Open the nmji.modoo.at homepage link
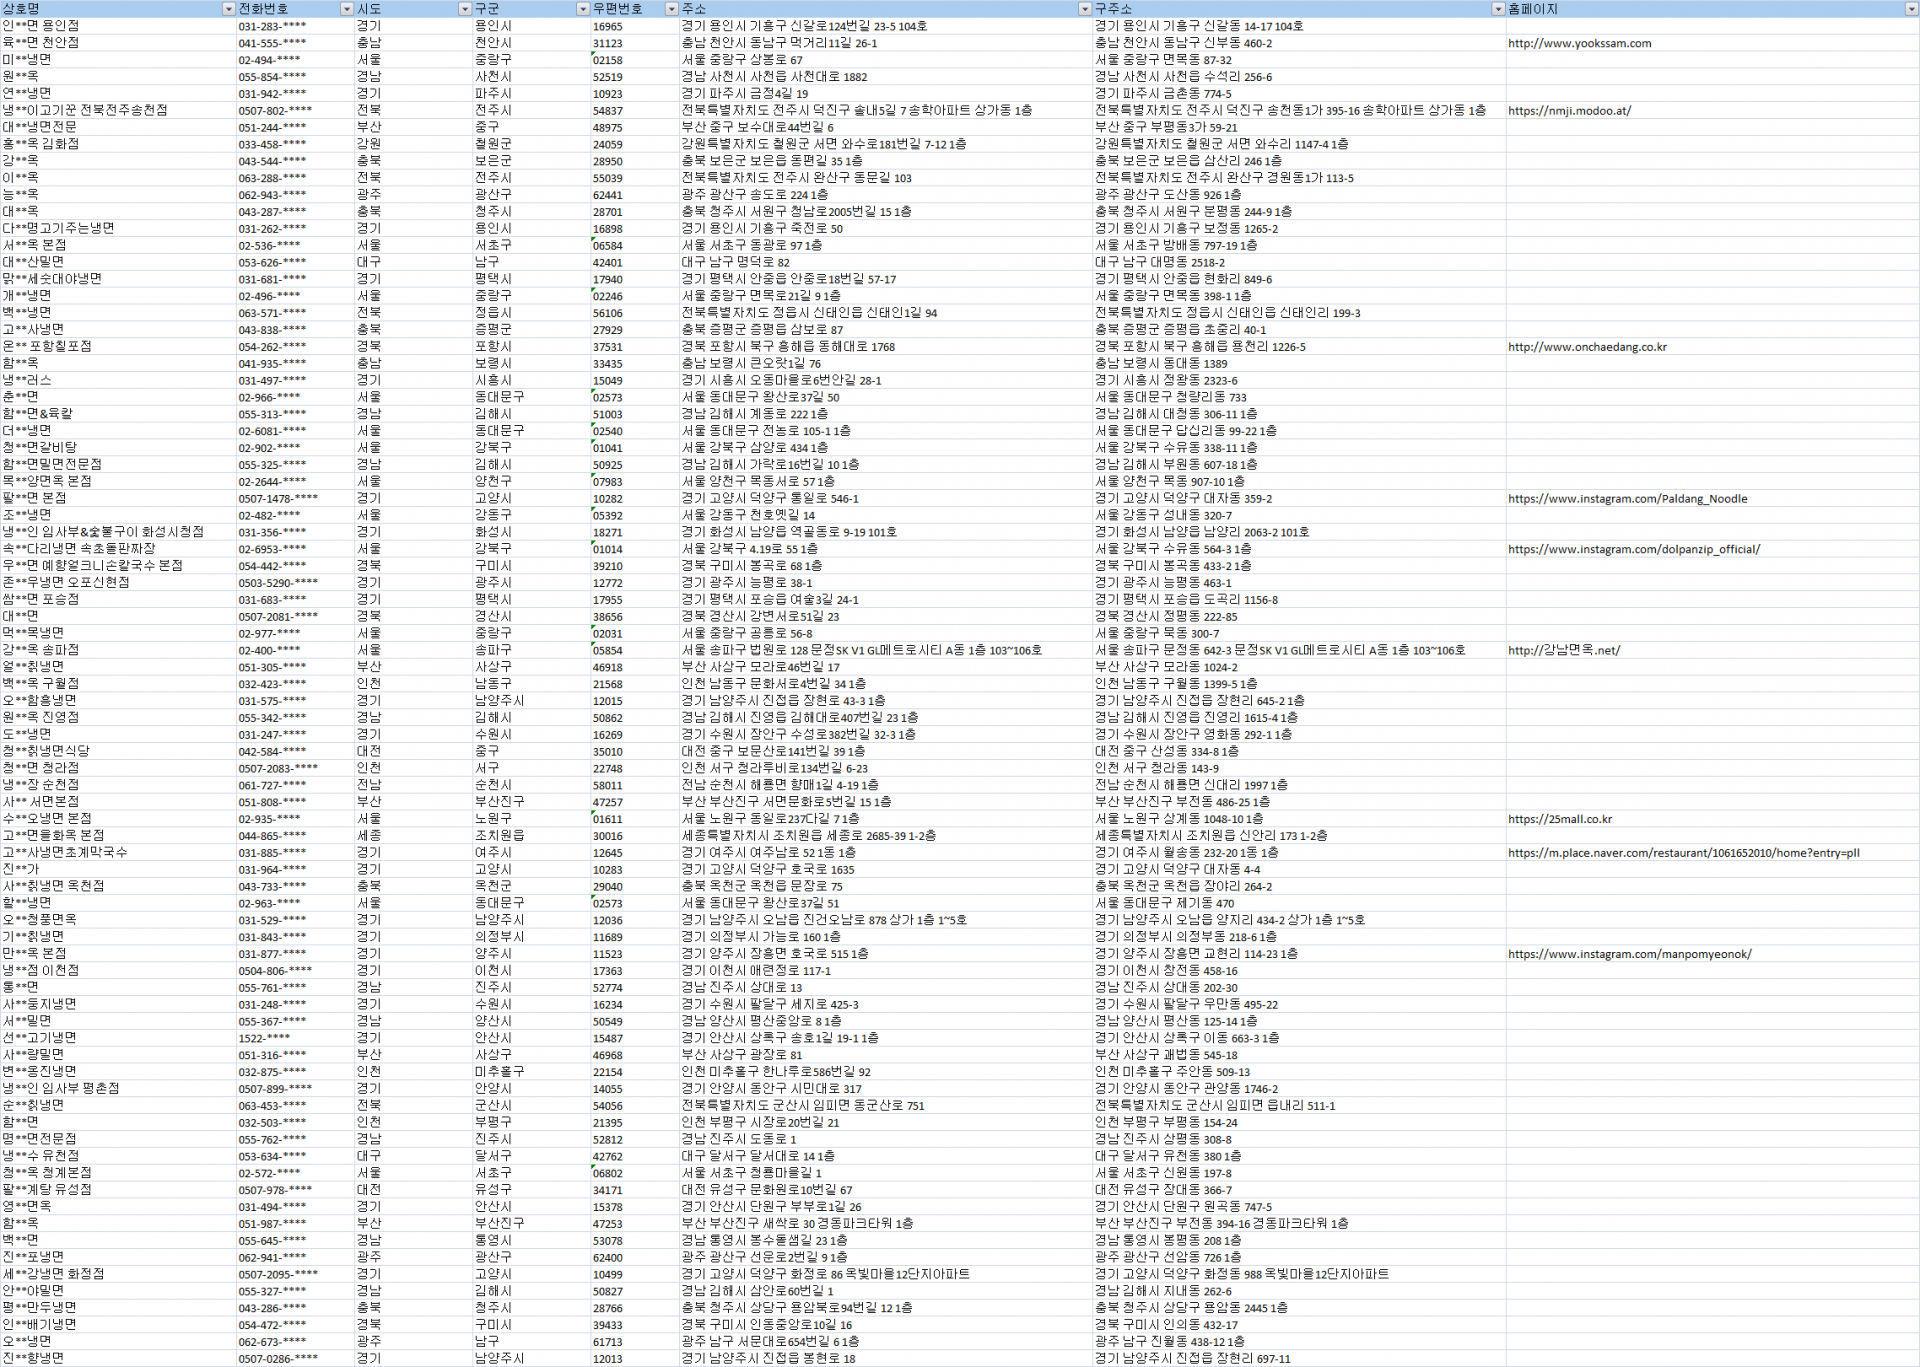1920x1367 pixels. tap(1569, 111)
